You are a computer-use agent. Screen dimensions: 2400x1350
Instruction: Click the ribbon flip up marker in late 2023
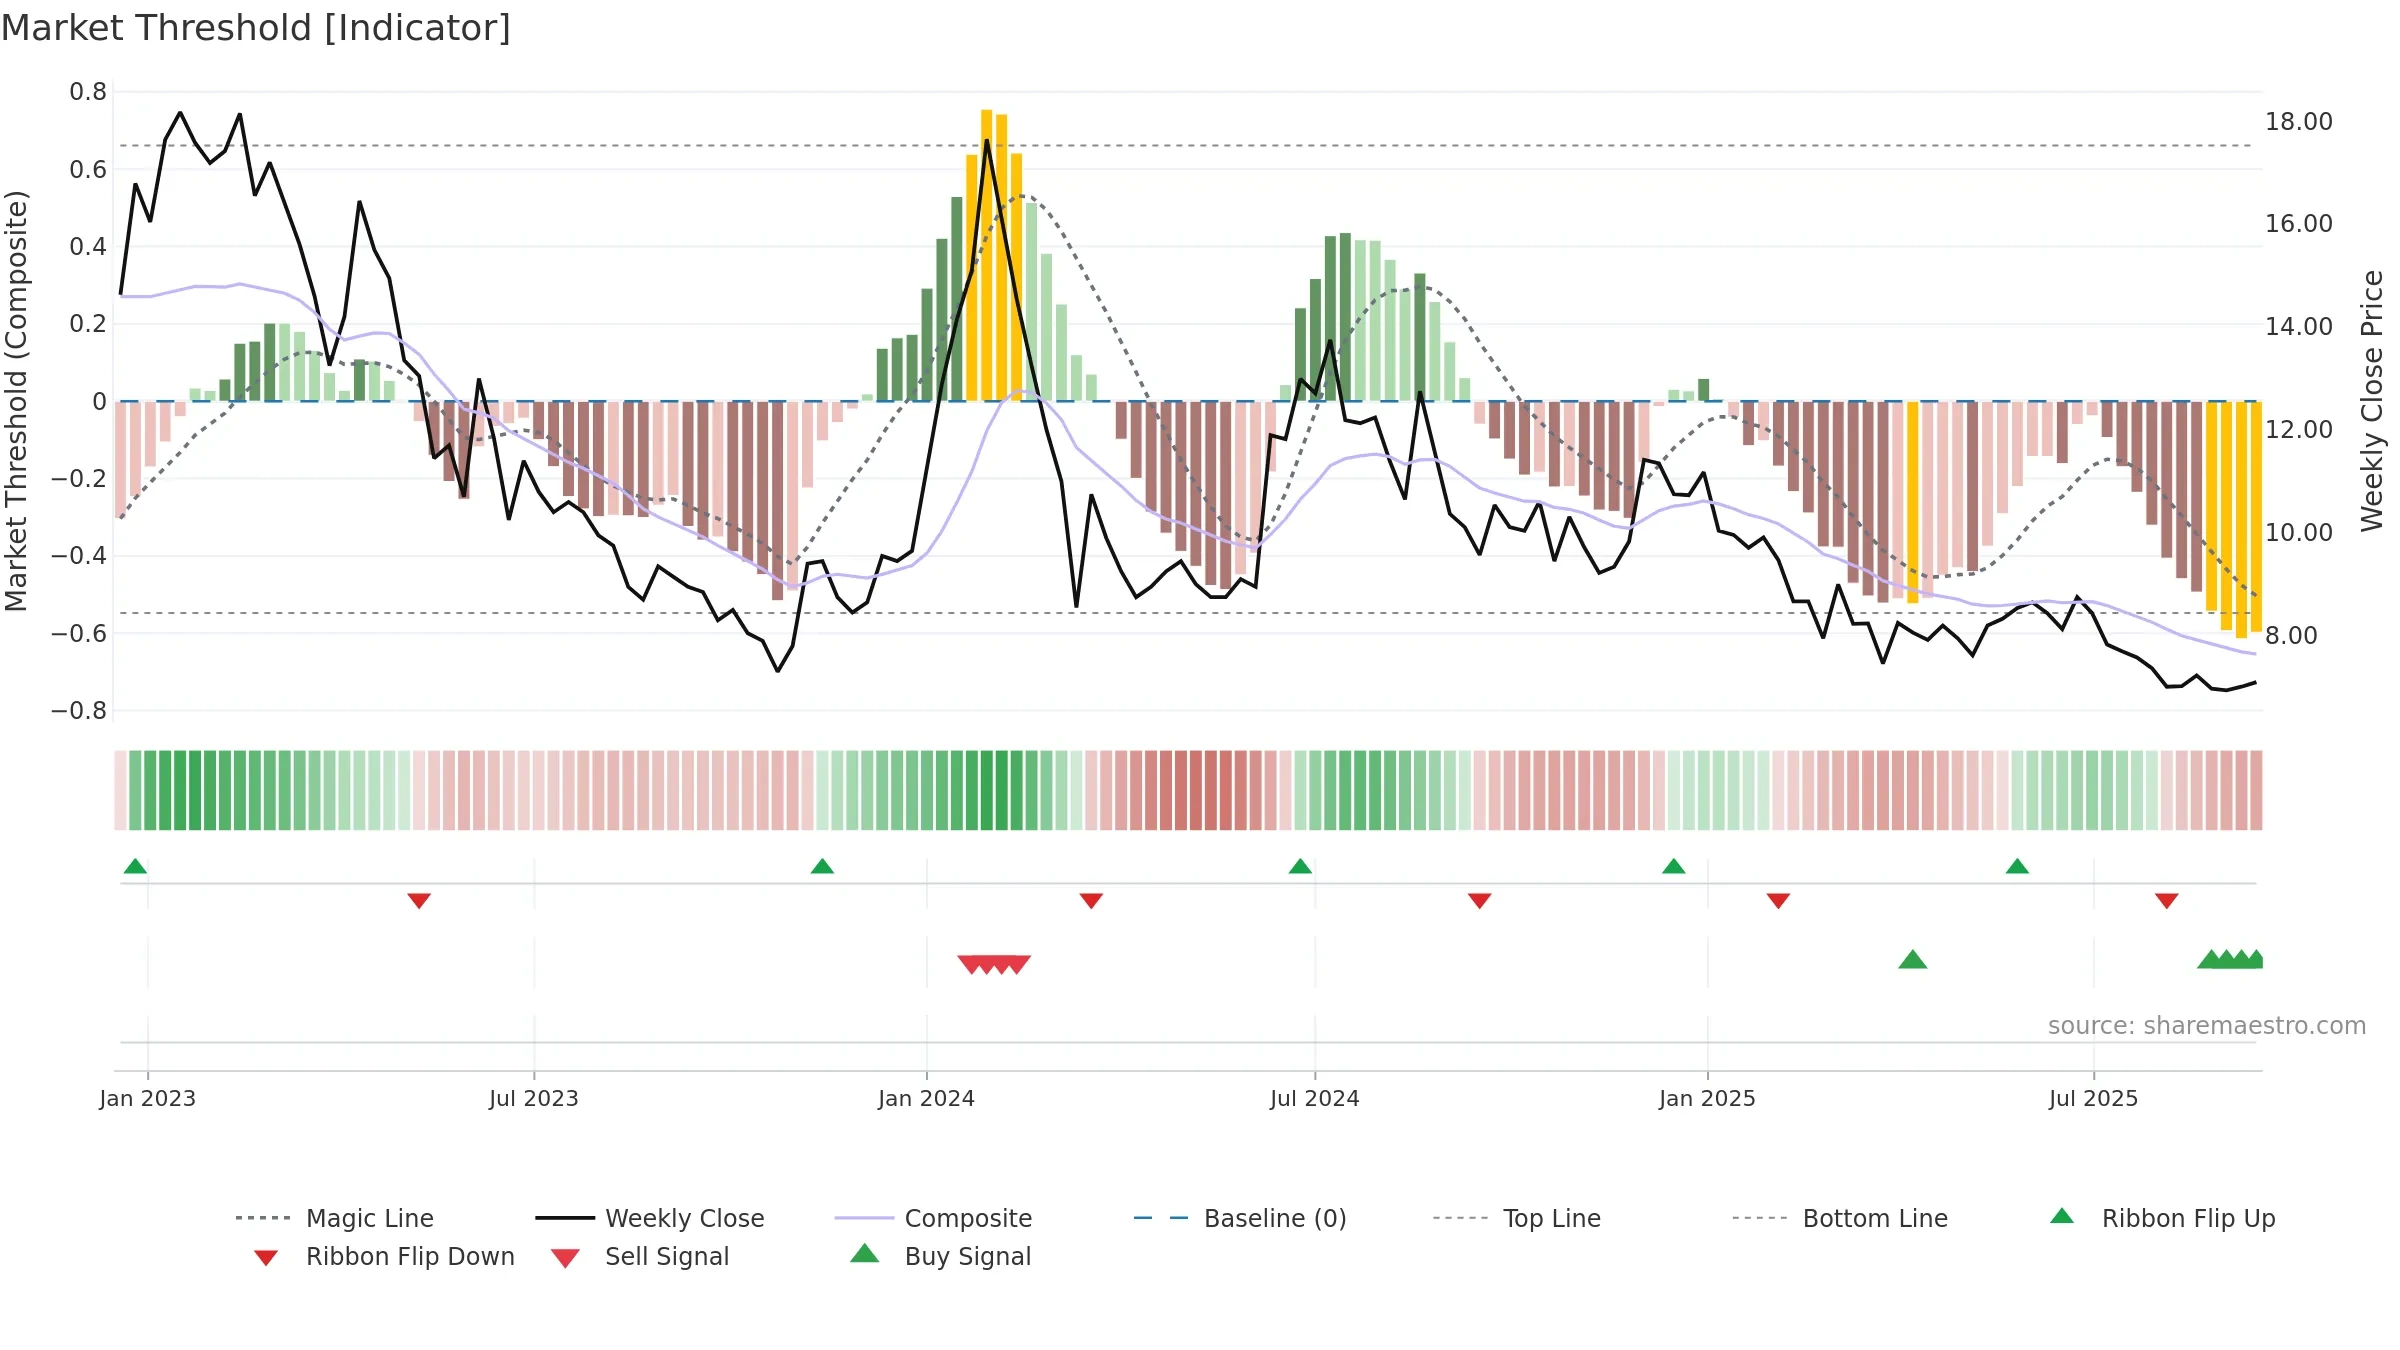coord(822,866)
